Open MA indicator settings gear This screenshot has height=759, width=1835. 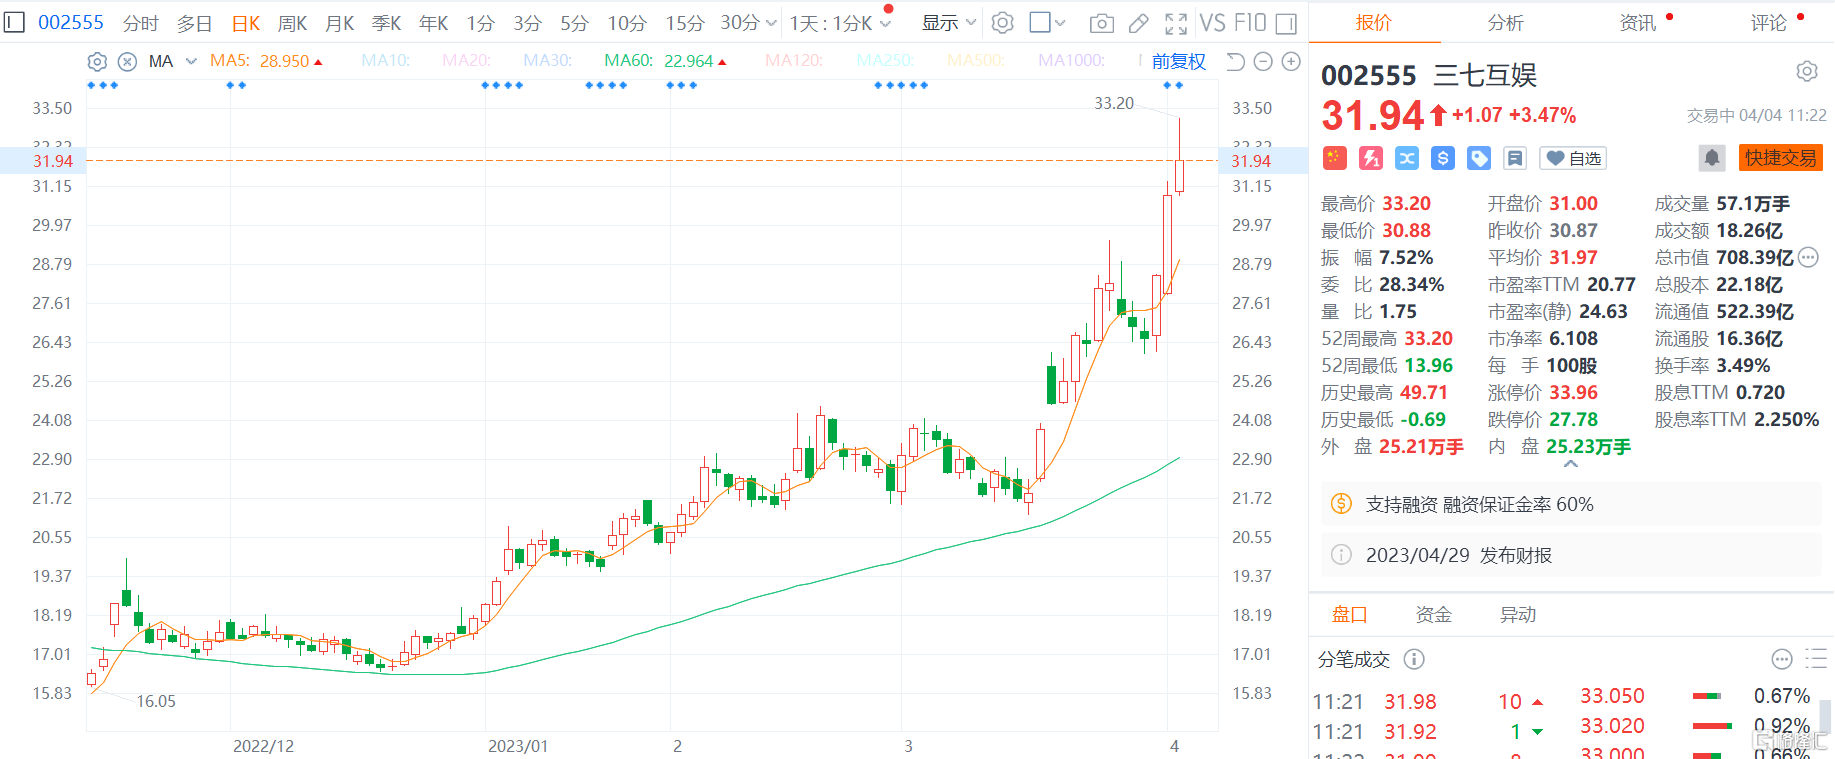tap(97, 62)
